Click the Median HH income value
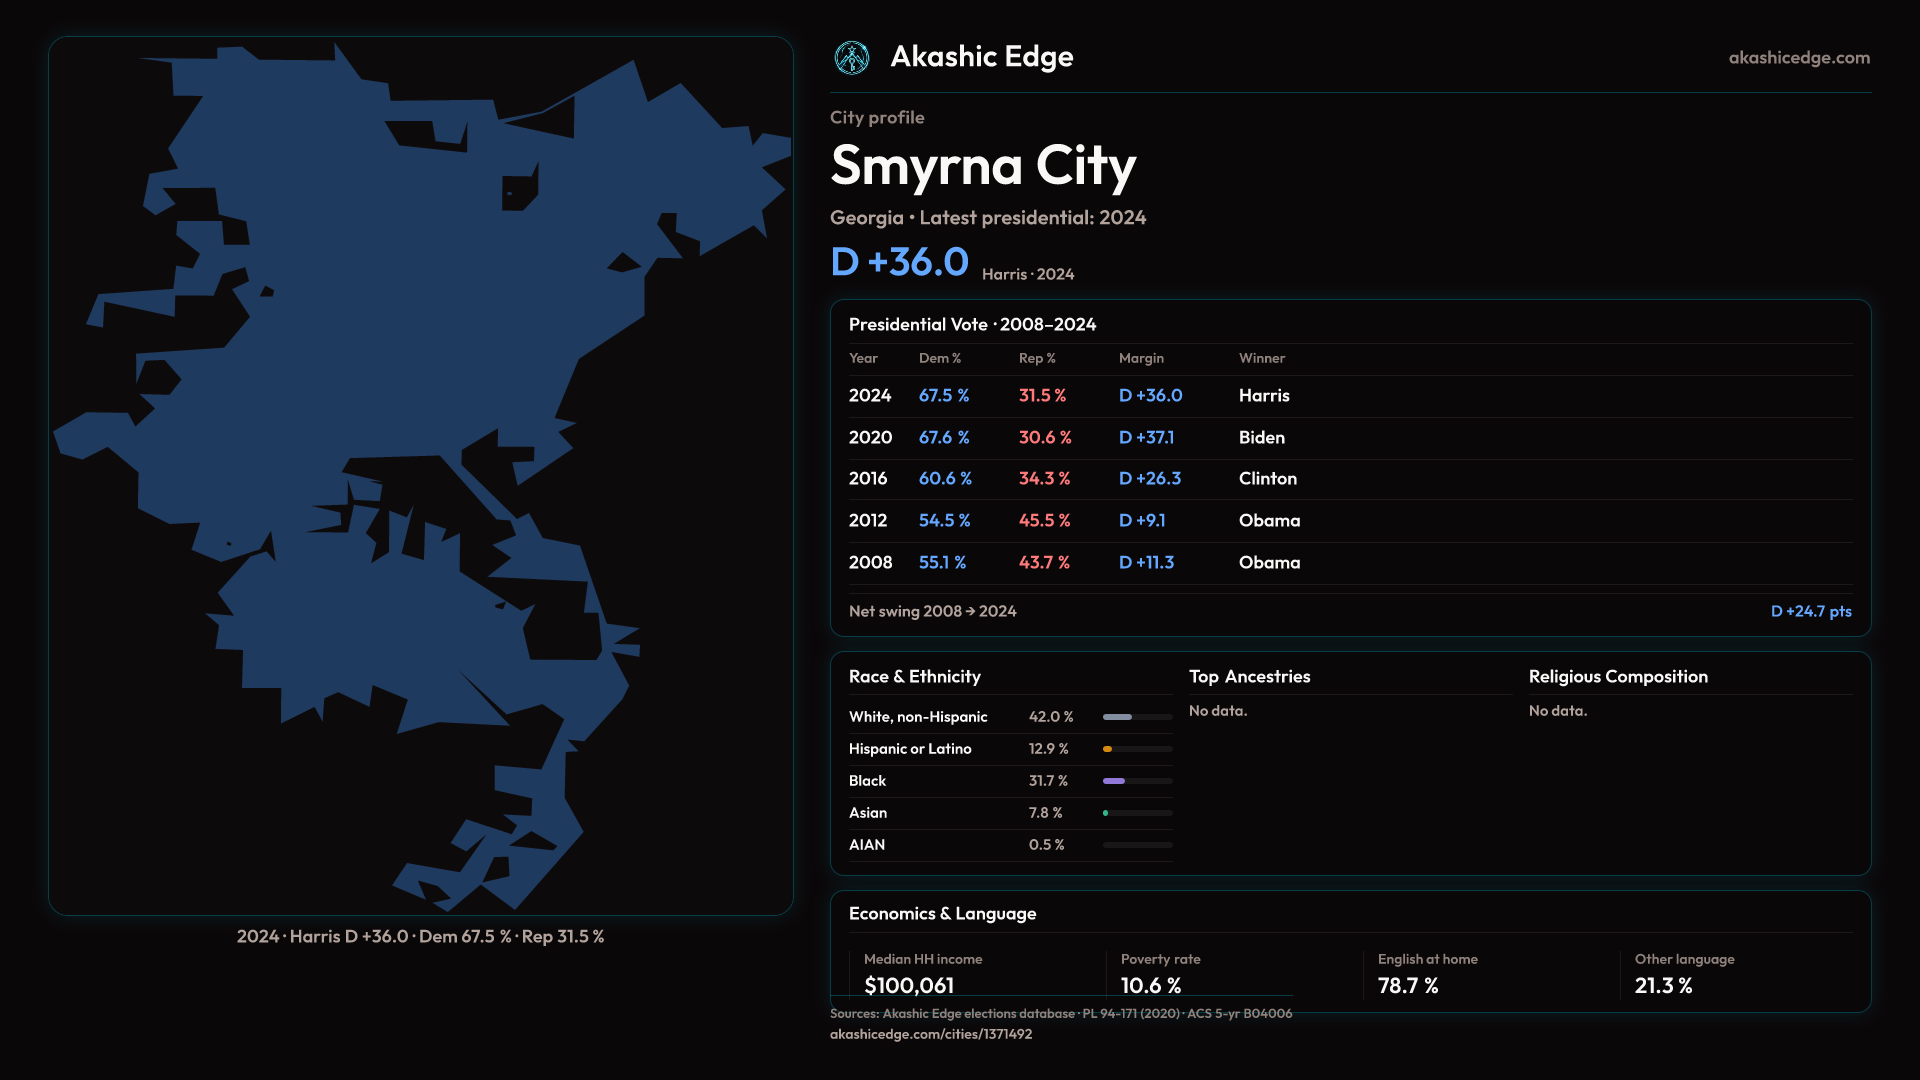Viewport: 1920px width, 1080px height. click(x=908, y=985)
